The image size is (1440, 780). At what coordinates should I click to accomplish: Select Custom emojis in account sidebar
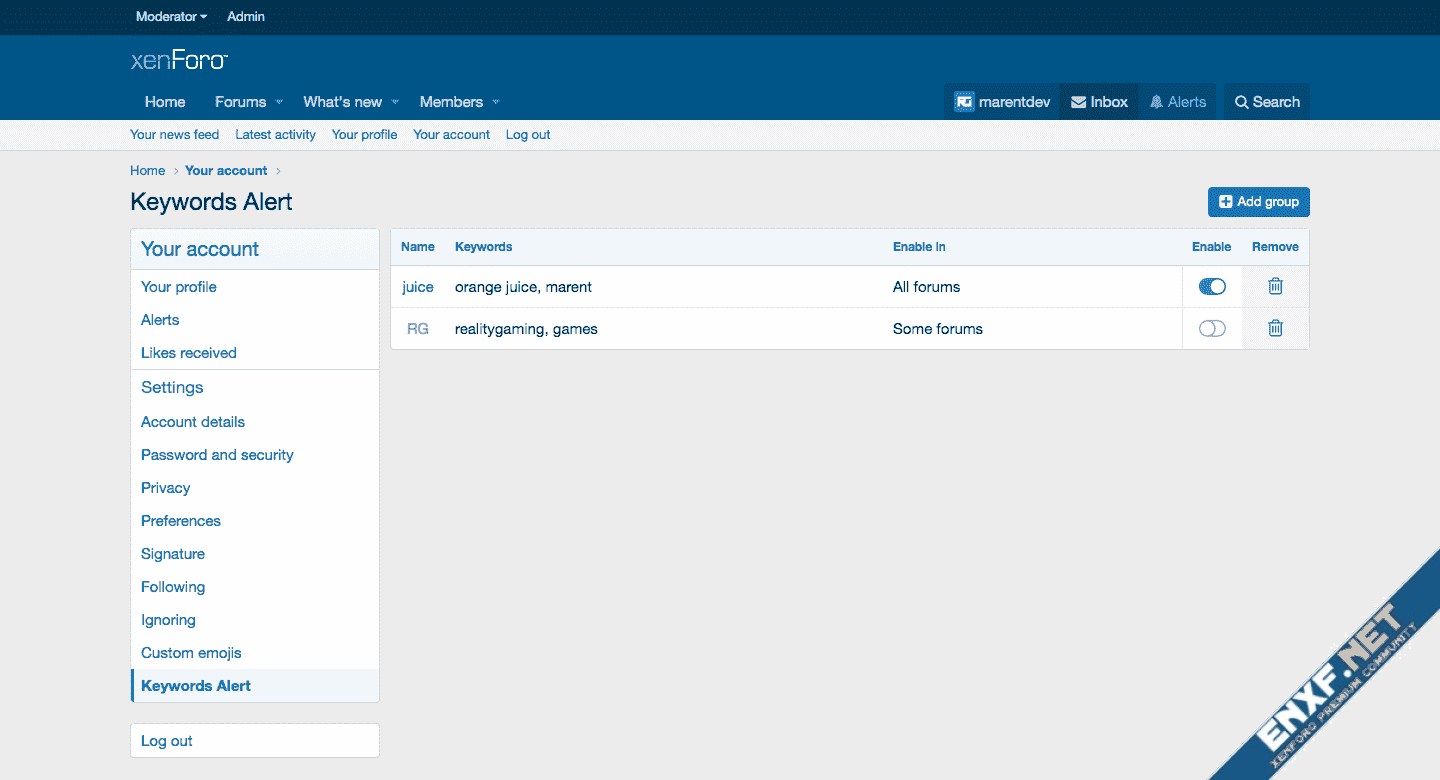tap(191, 653)
